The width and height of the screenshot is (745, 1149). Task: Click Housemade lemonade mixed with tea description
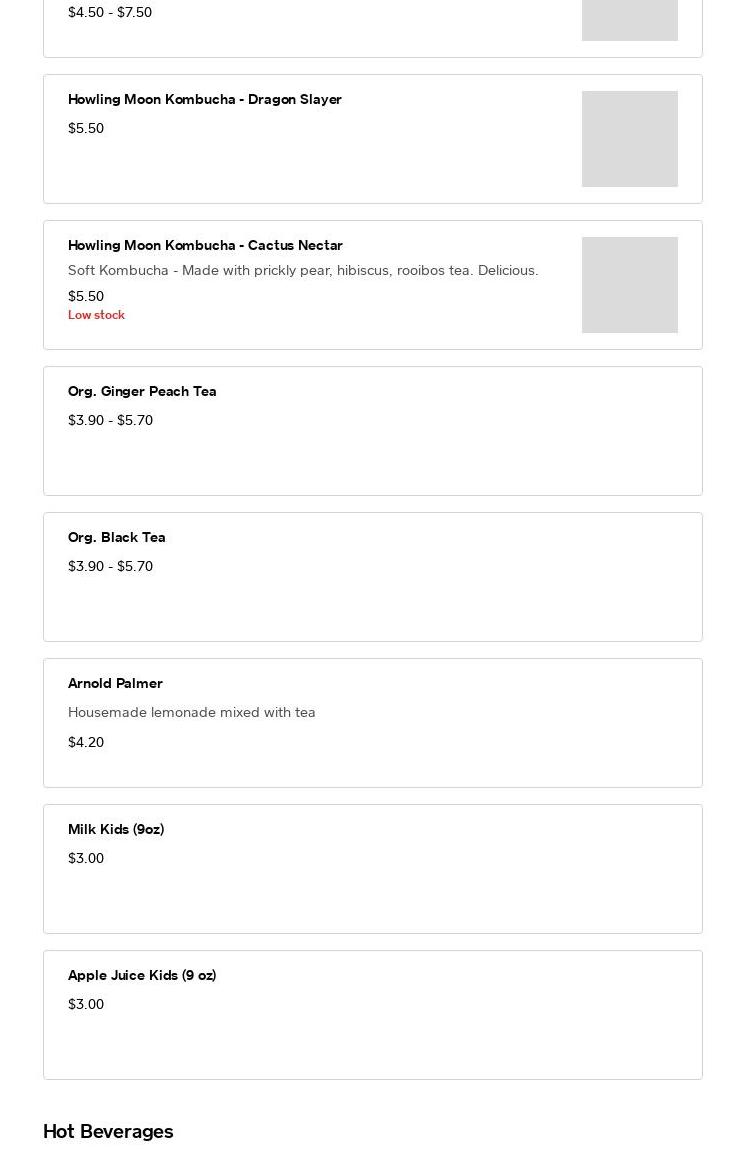pos(191,713)
